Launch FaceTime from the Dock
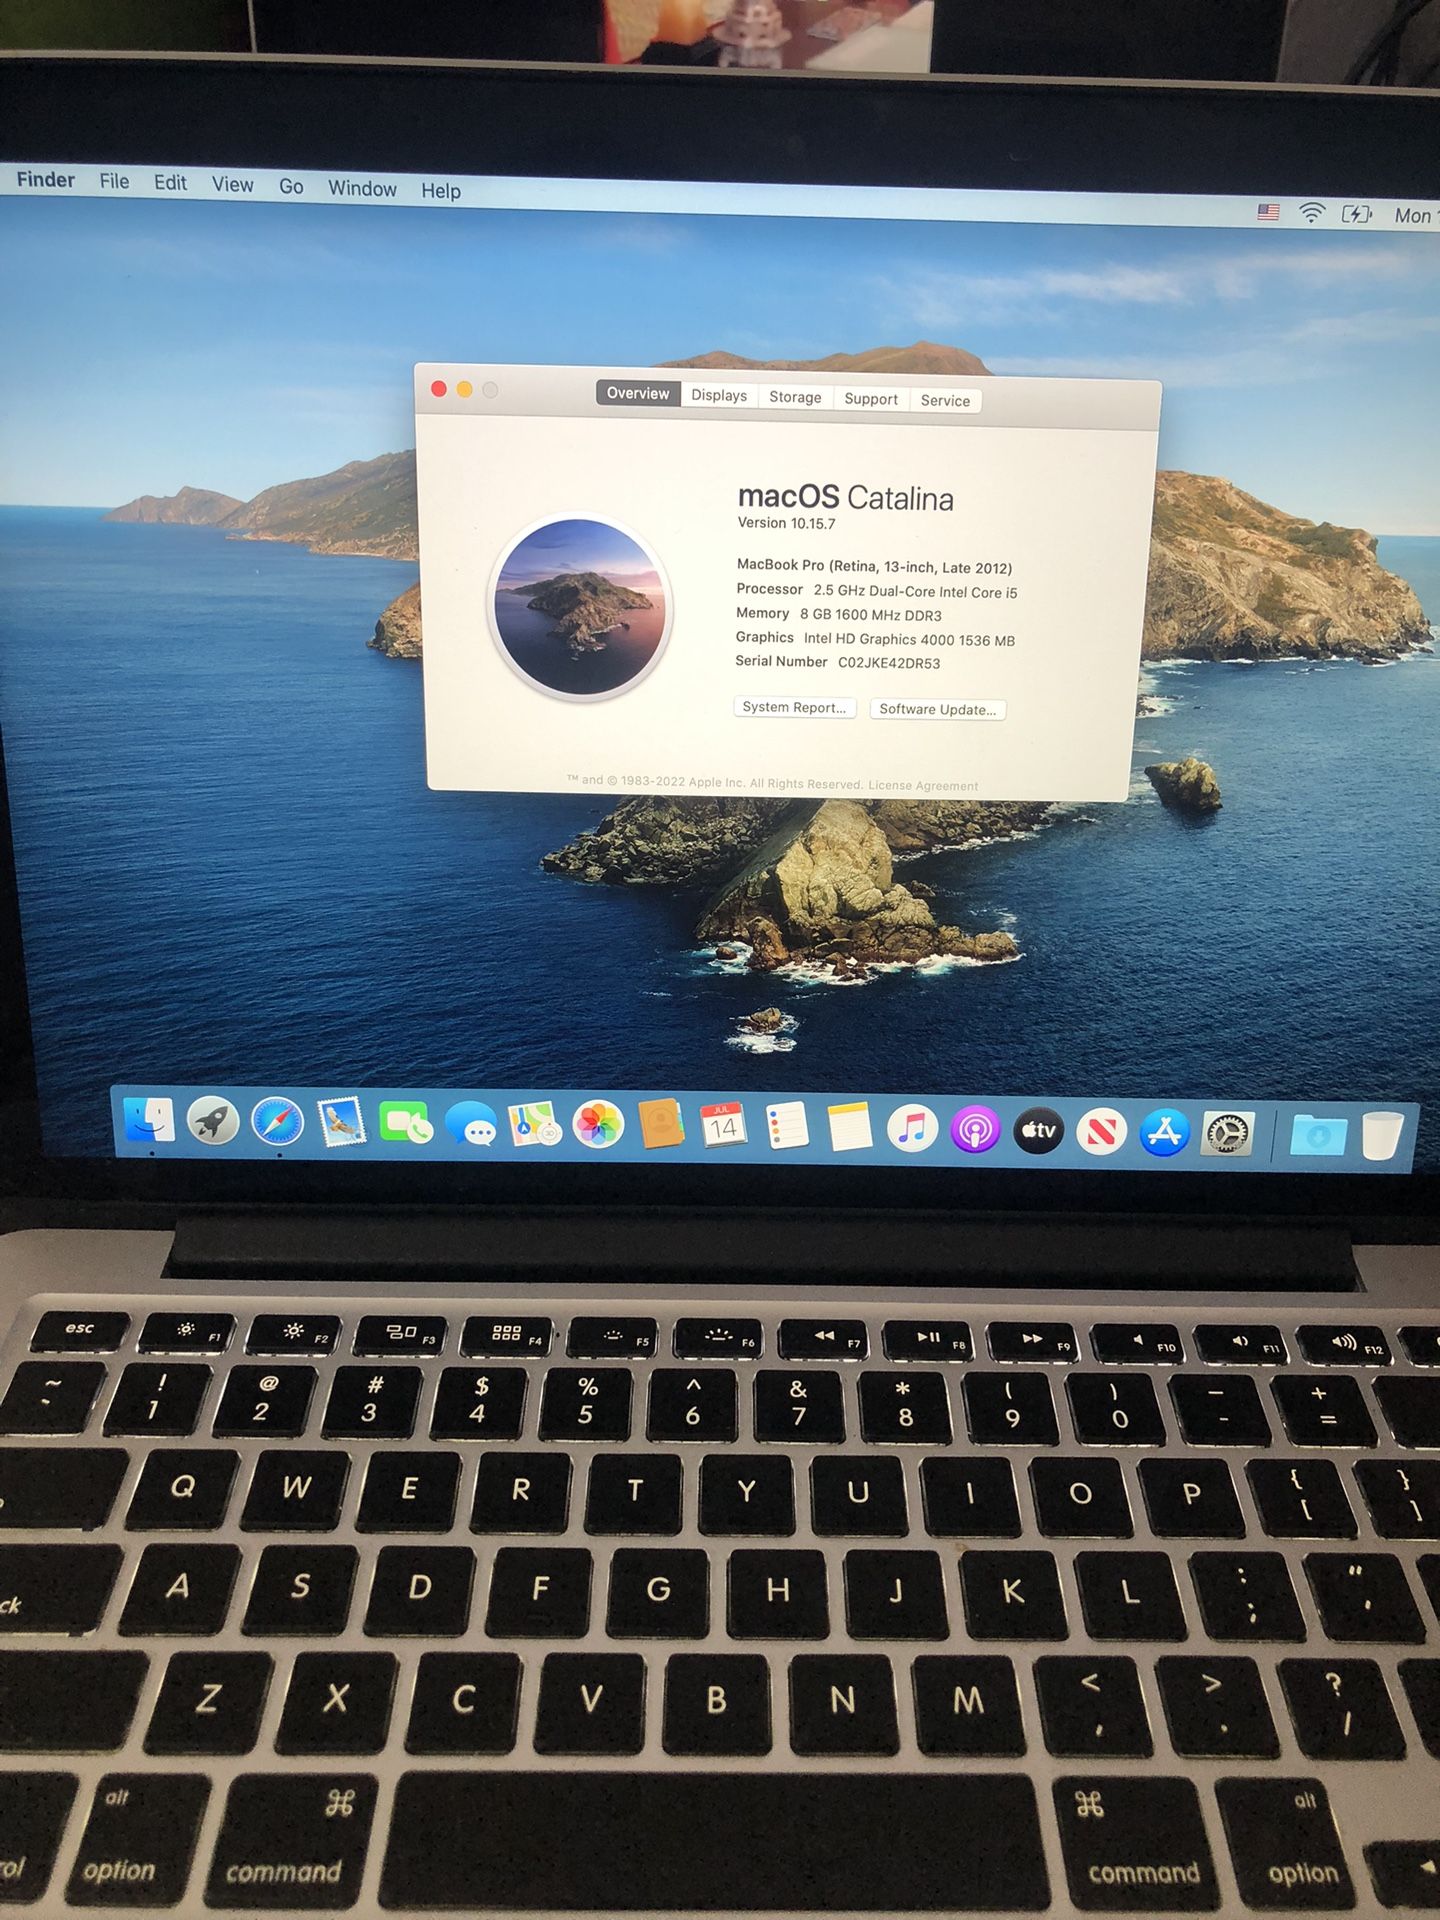 [405, 1124]
